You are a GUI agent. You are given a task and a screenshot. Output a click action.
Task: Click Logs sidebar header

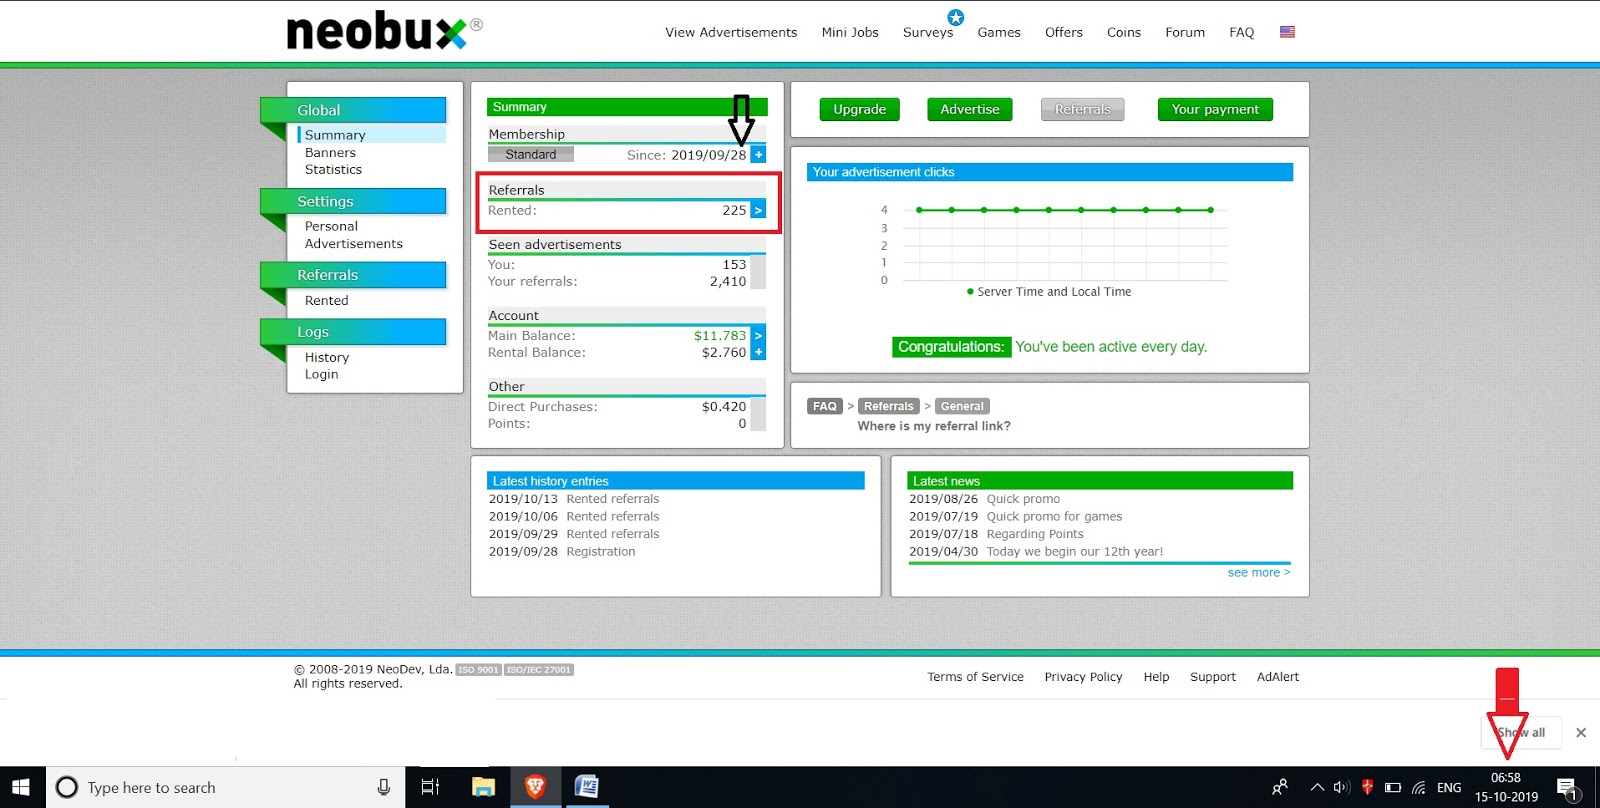coord(353,332)
